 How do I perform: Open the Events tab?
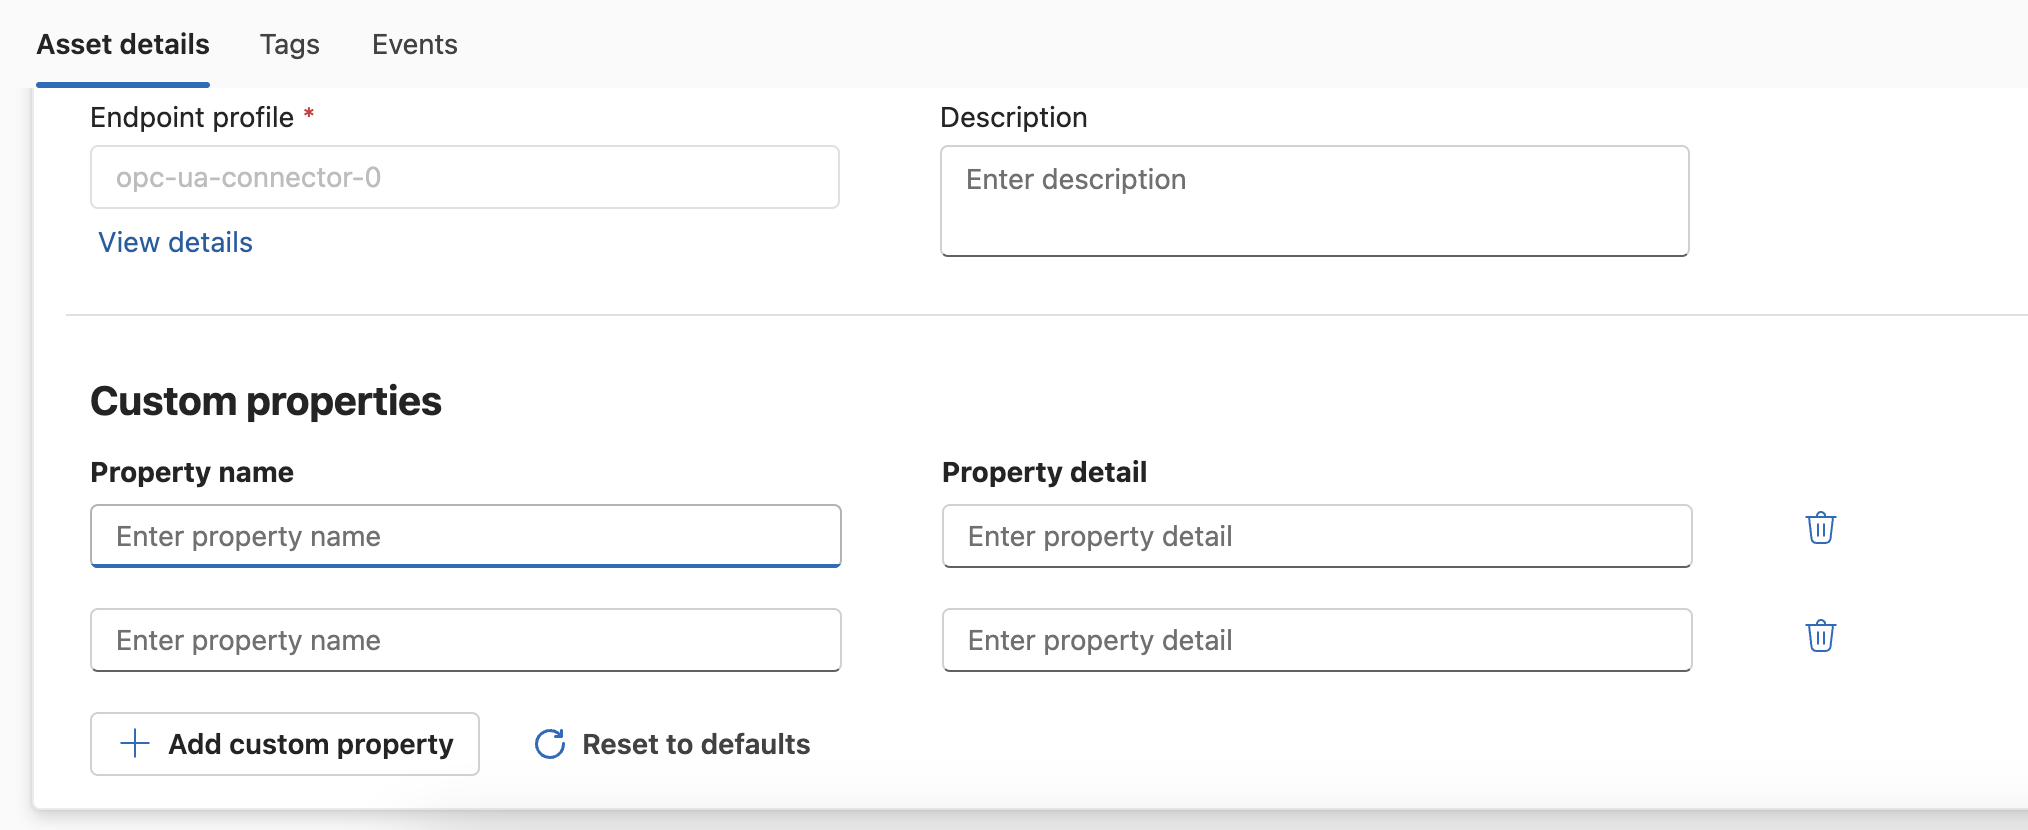[x=414, y=44]
